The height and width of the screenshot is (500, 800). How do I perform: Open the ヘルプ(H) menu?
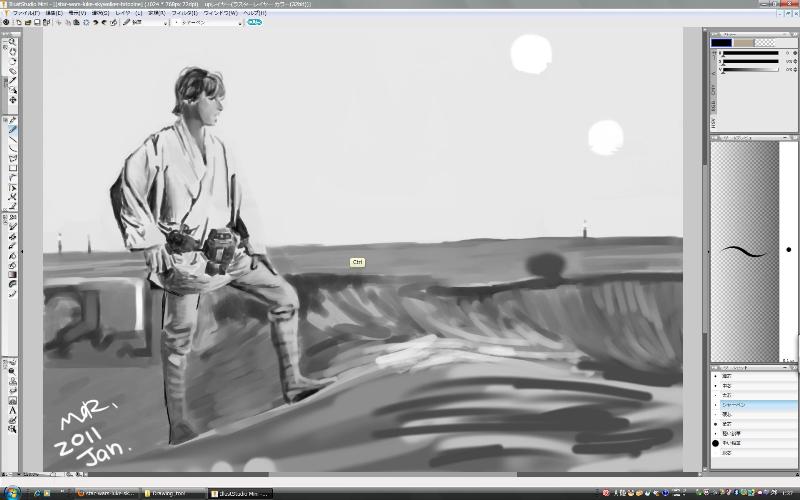[255, 13]
